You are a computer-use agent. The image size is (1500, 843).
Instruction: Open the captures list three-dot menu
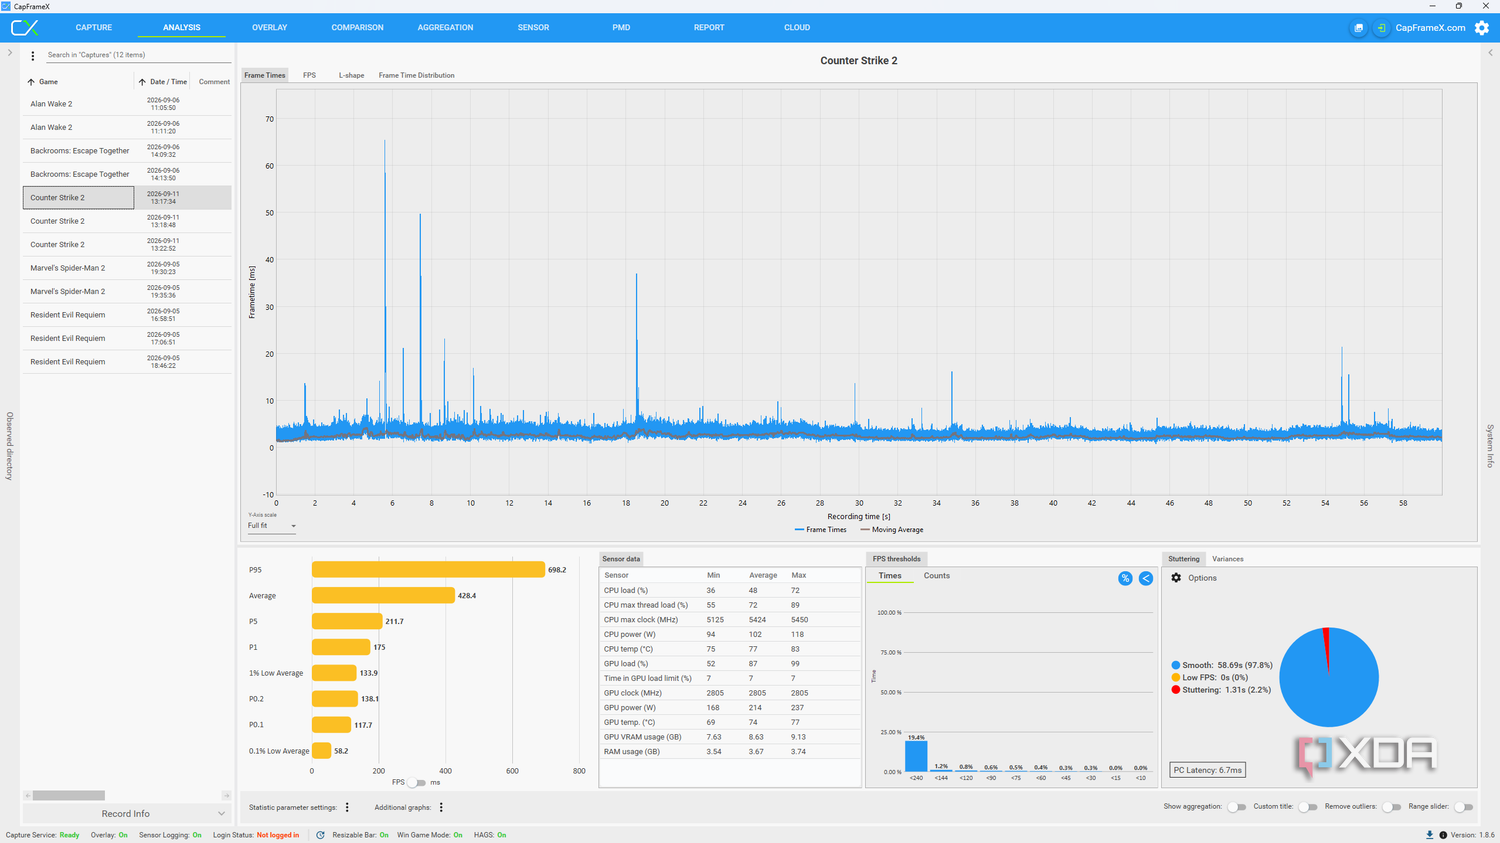[33, 56]
